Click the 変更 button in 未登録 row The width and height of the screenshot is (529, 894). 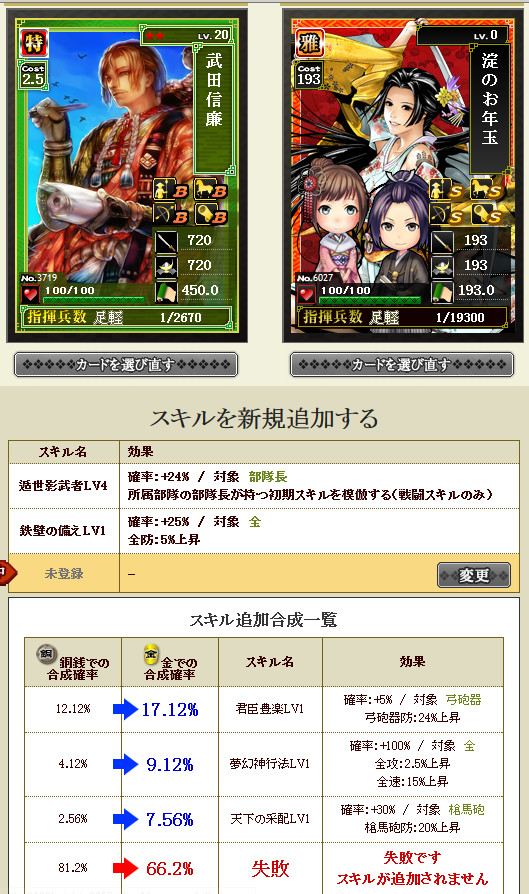click(473, 575)
